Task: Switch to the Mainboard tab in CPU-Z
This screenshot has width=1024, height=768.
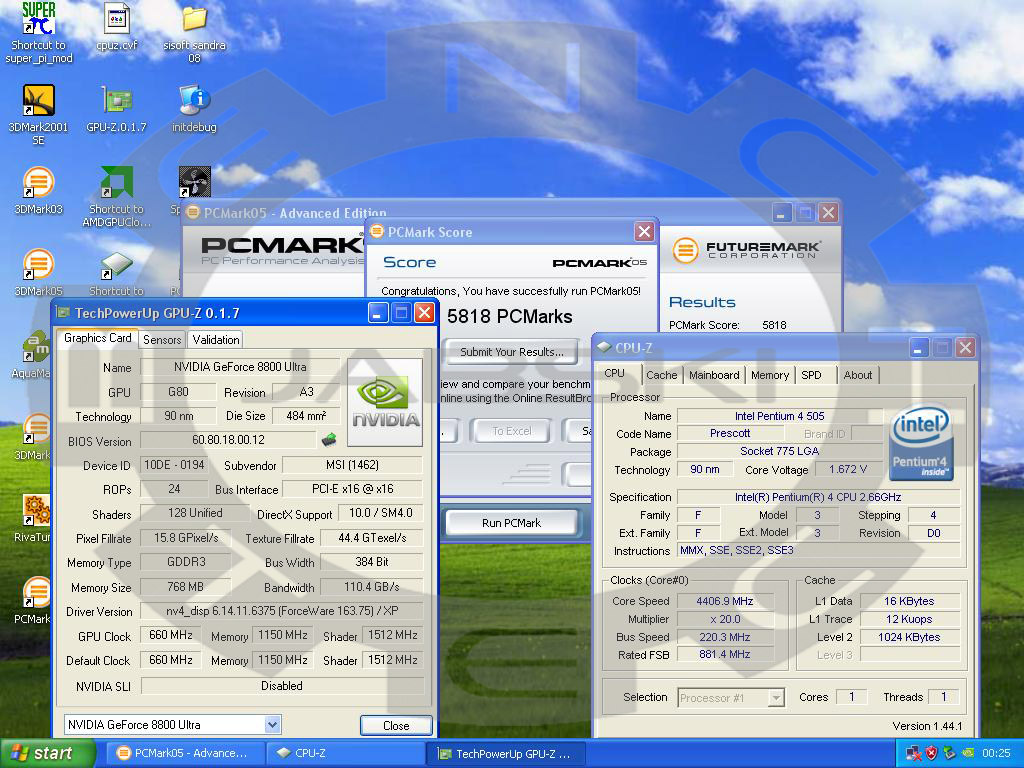Action: point(714,375)
